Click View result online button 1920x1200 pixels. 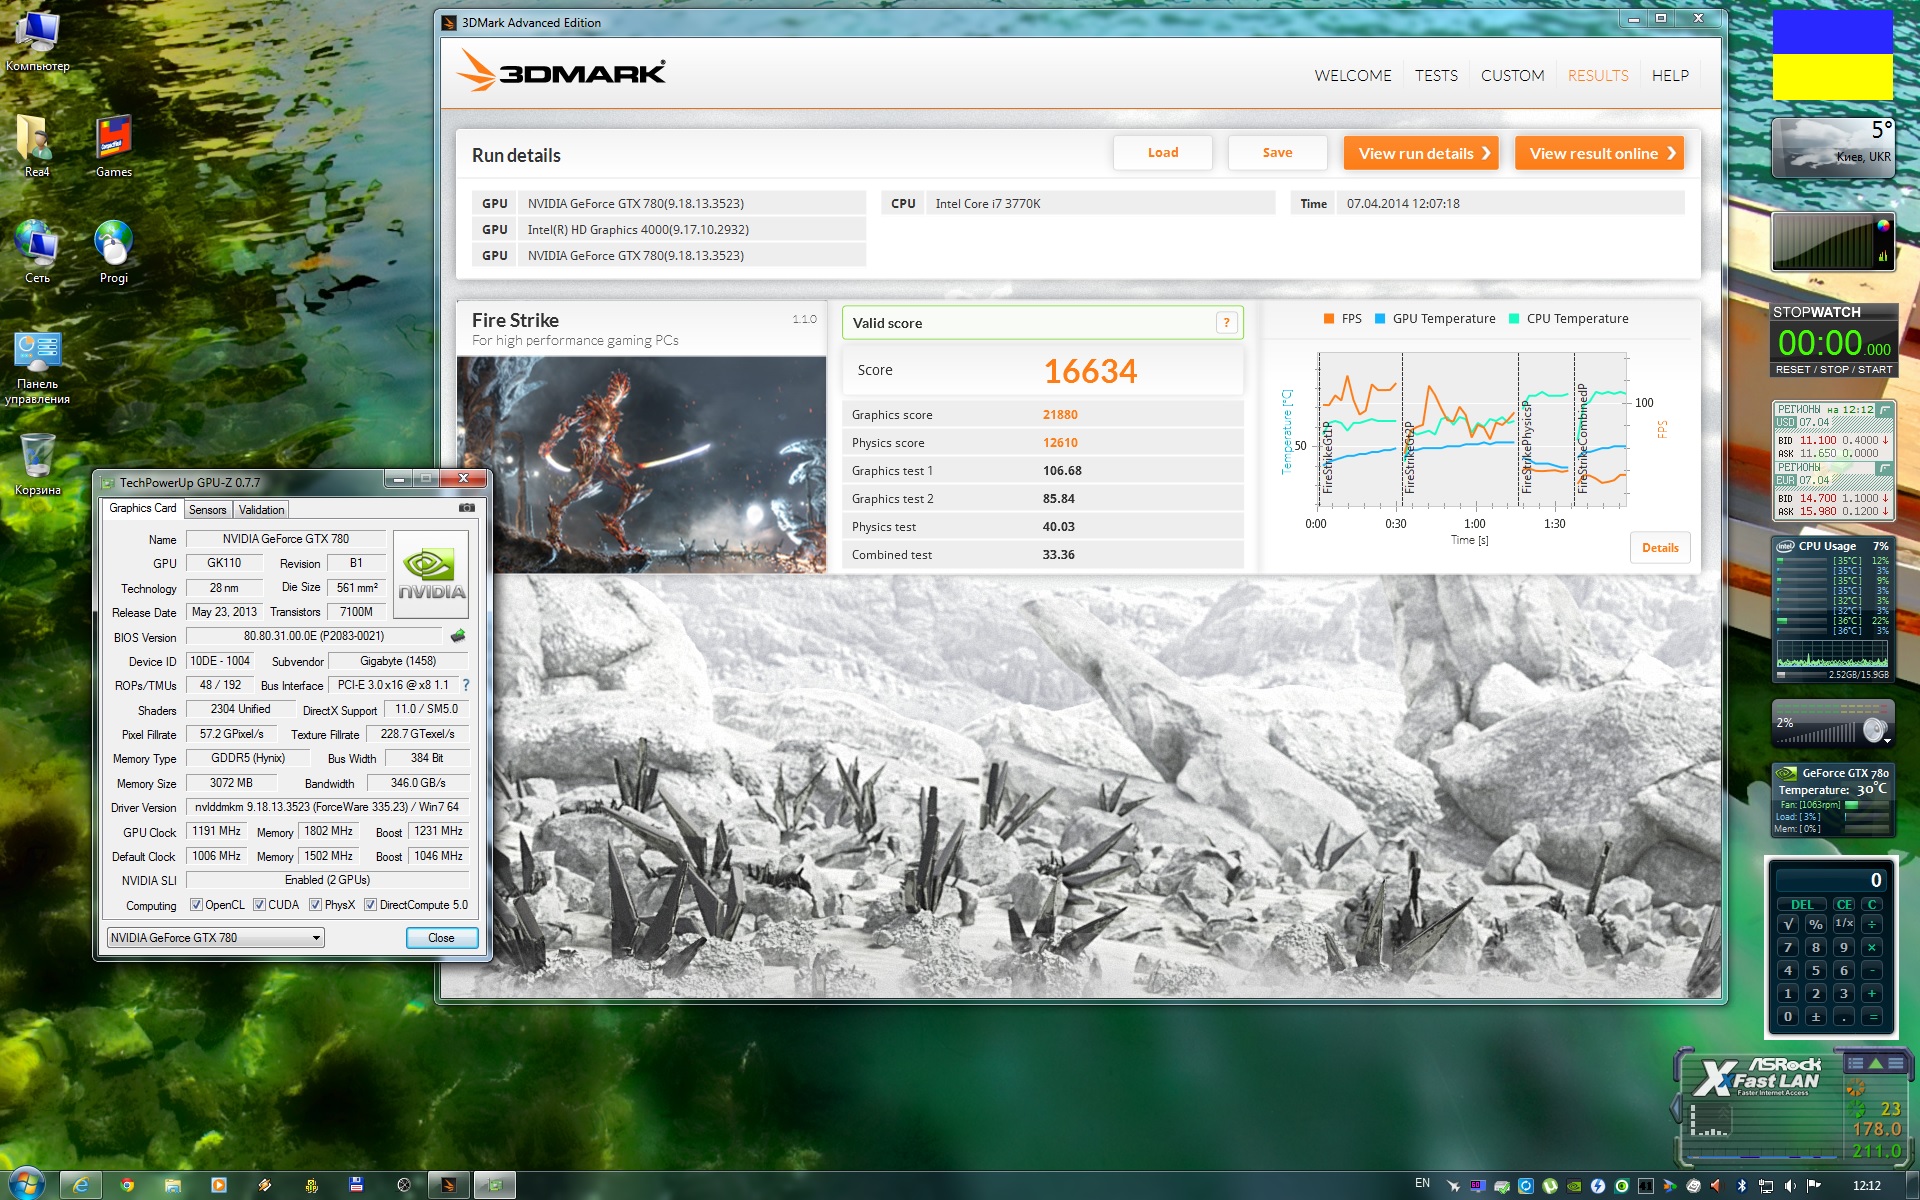(x=1600, y=153)
